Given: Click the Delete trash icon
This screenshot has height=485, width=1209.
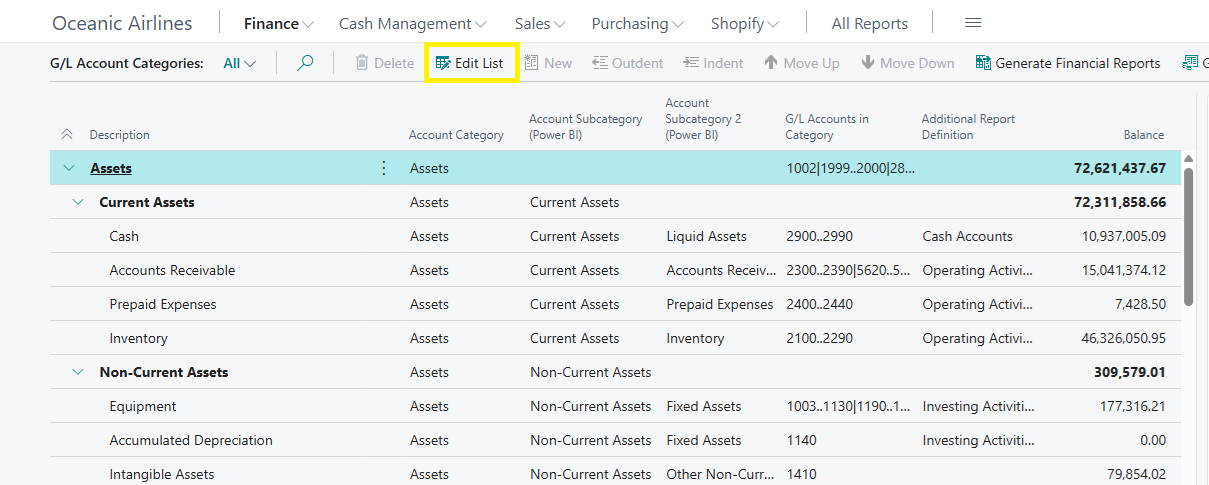Looking at the screenshot, I should coord(362,63).
